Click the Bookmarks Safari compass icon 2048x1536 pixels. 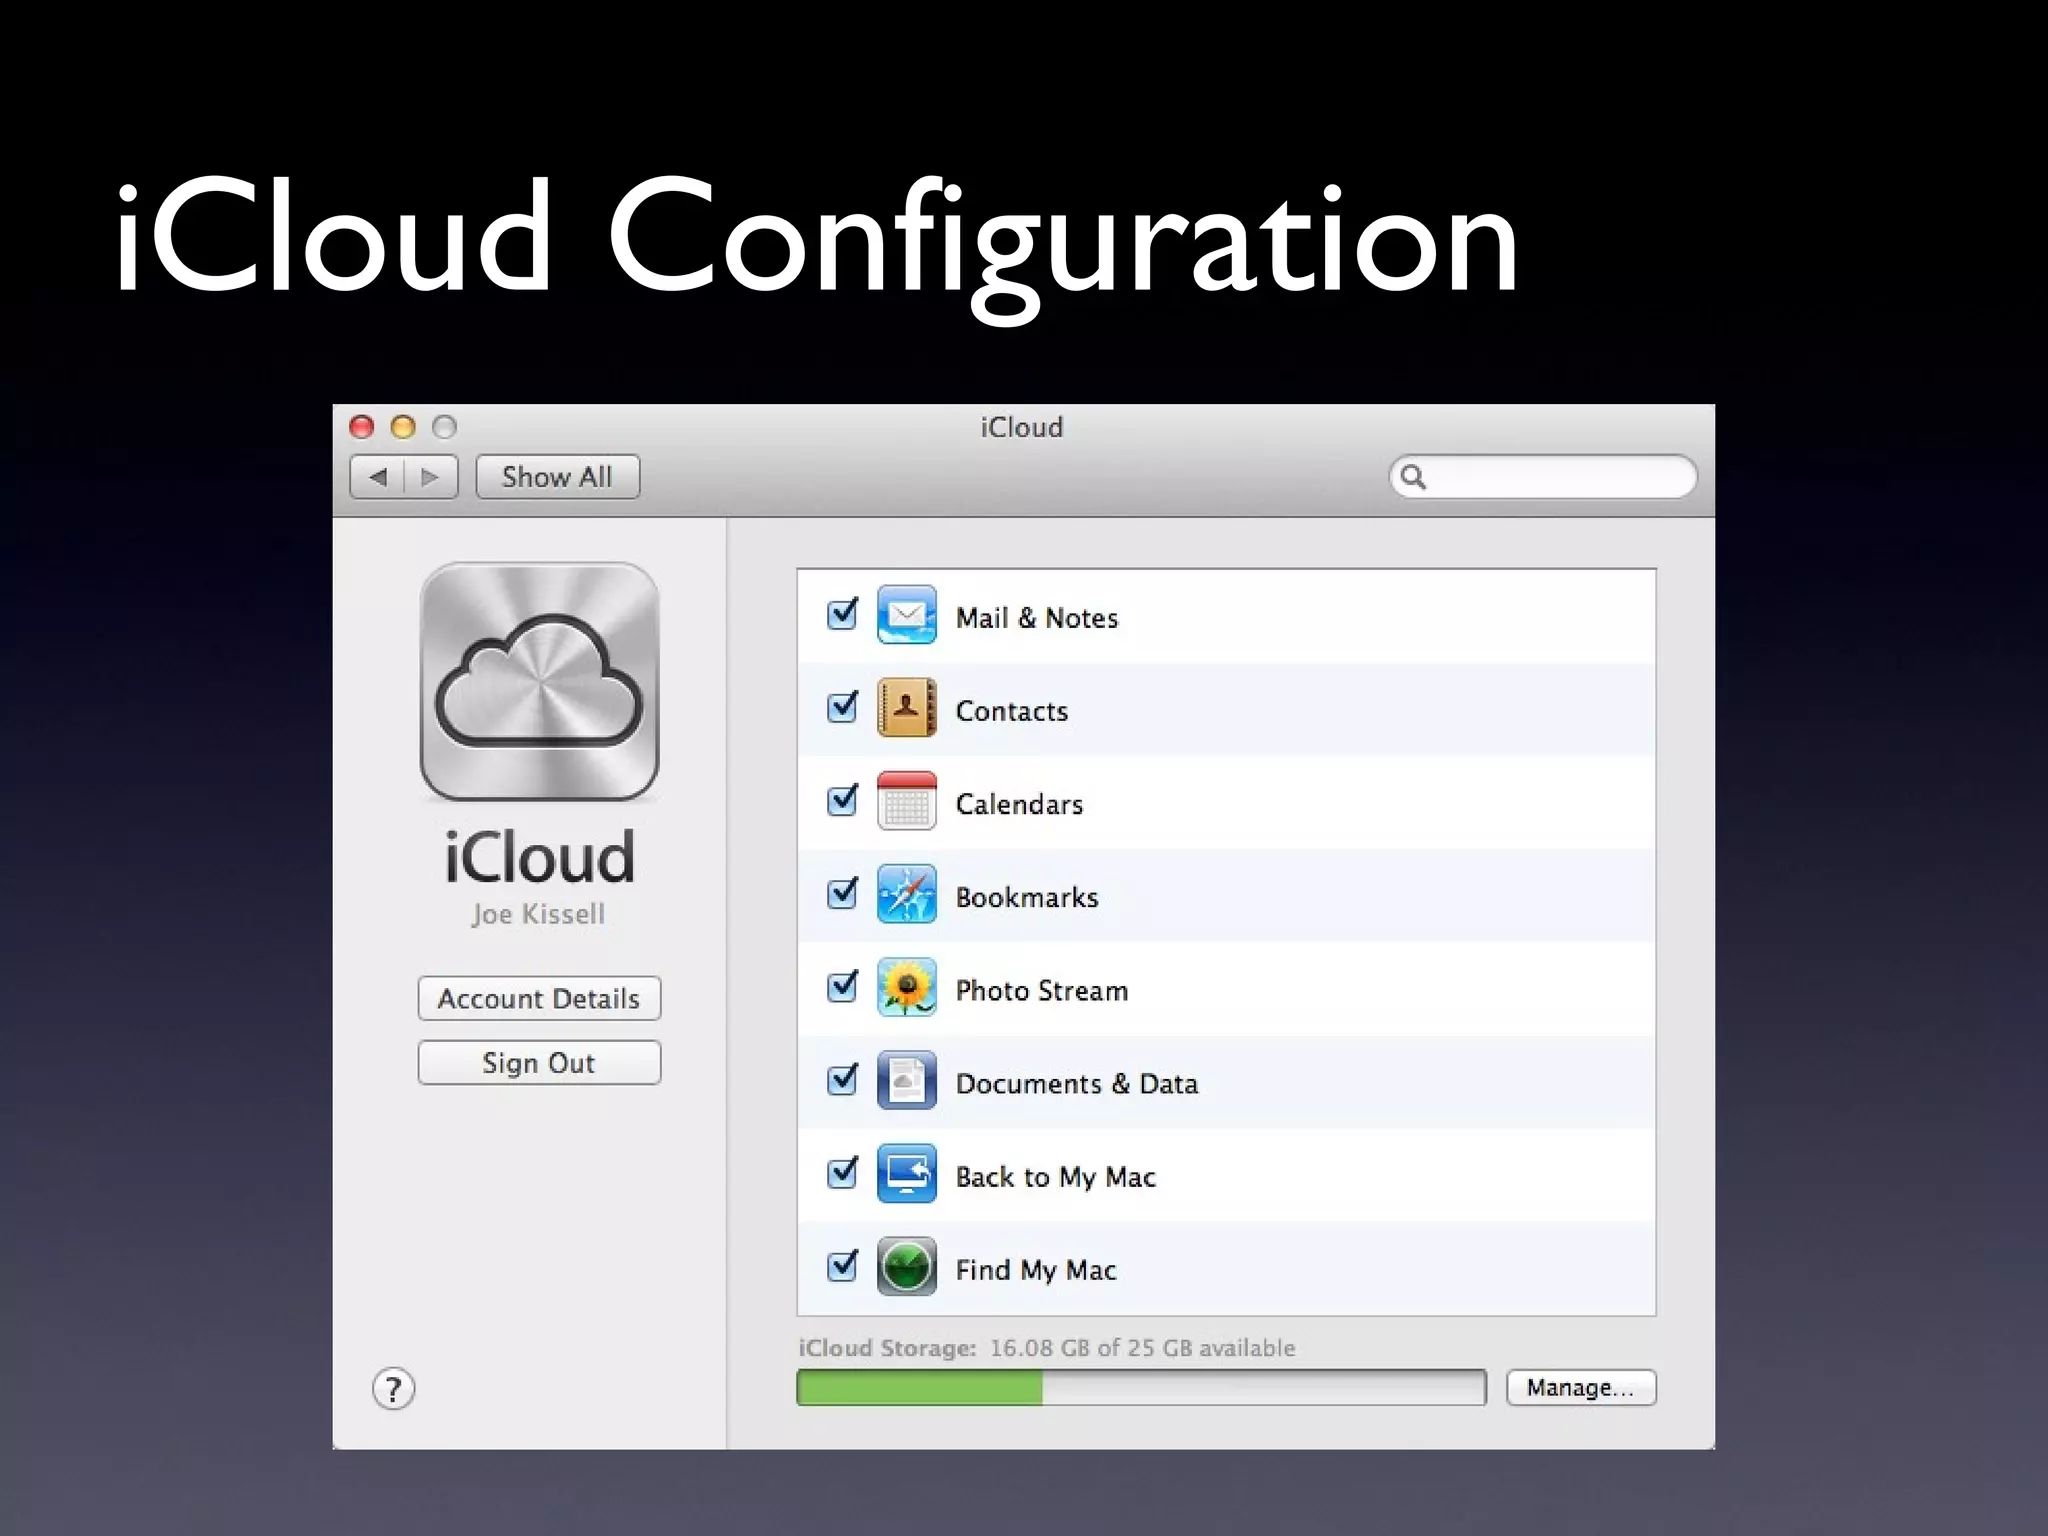906,894
